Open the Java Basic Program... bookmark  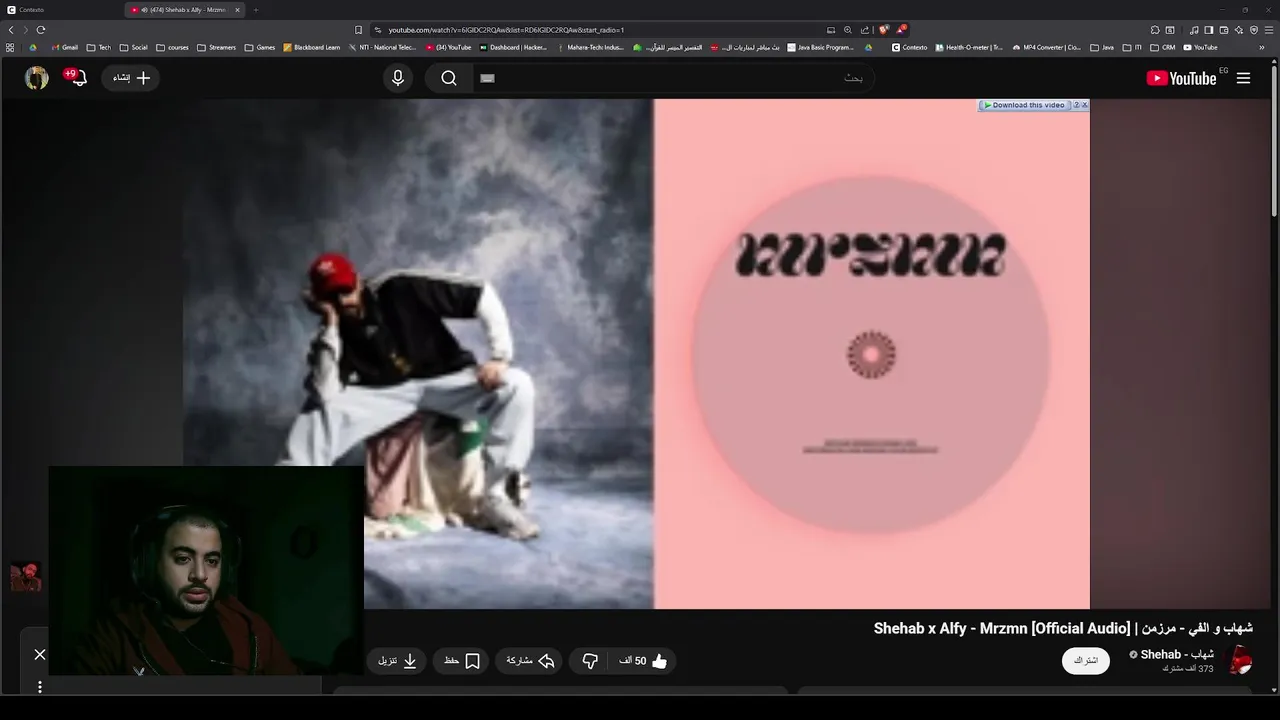coord(820,47)
